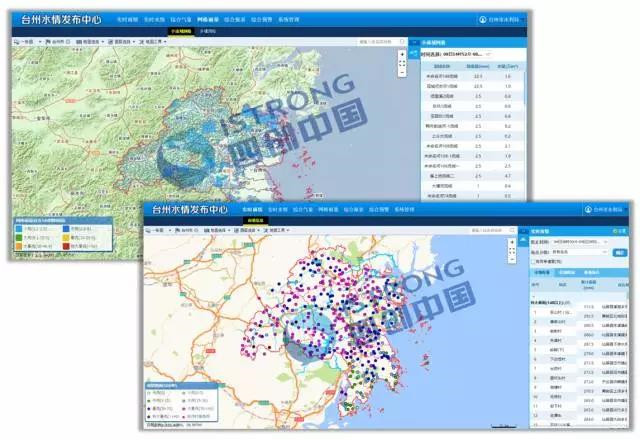Toggle the first legend checkbox in the back map legend
The width and height of the screenshot is (640, 440).
pos(17,227)
